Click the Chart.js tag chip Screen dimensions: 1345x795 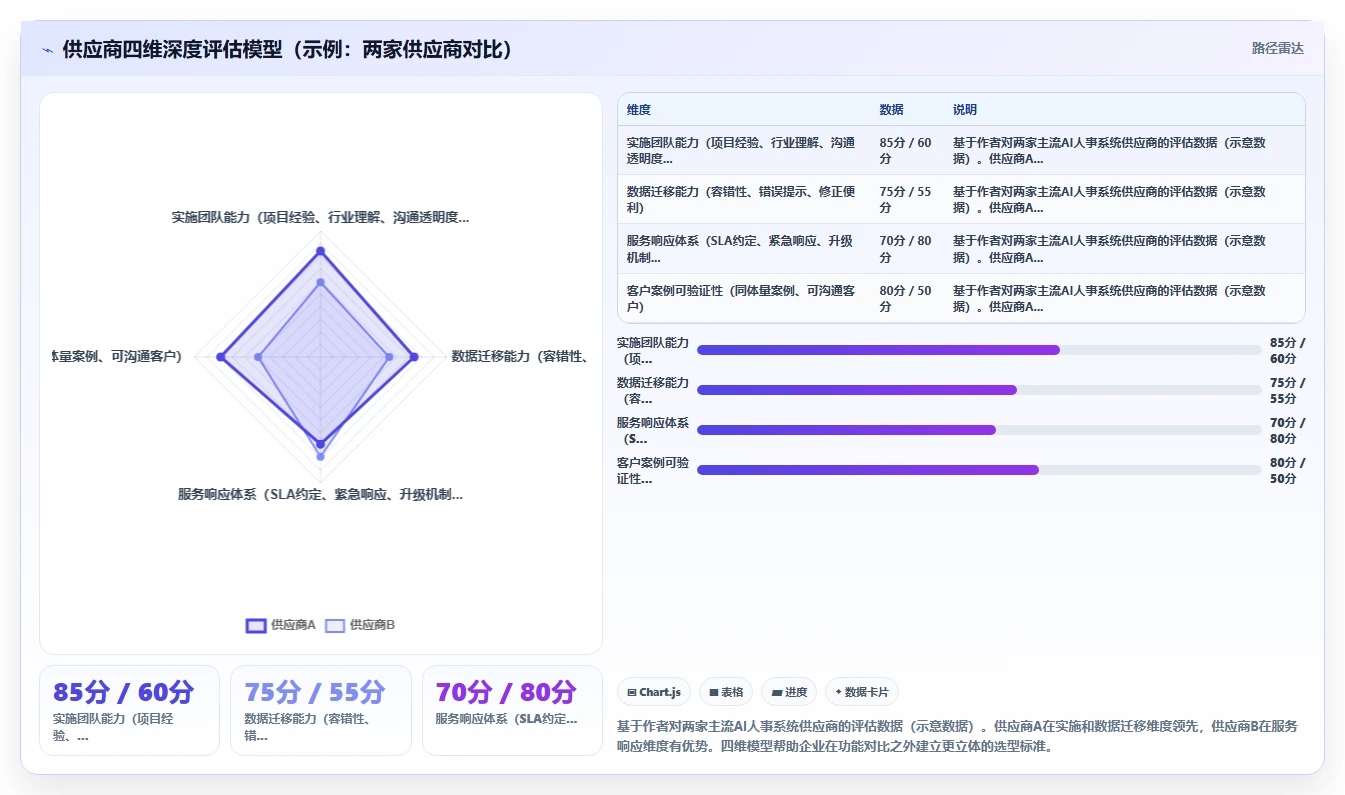pyautogui.click(x=654, y=692)
